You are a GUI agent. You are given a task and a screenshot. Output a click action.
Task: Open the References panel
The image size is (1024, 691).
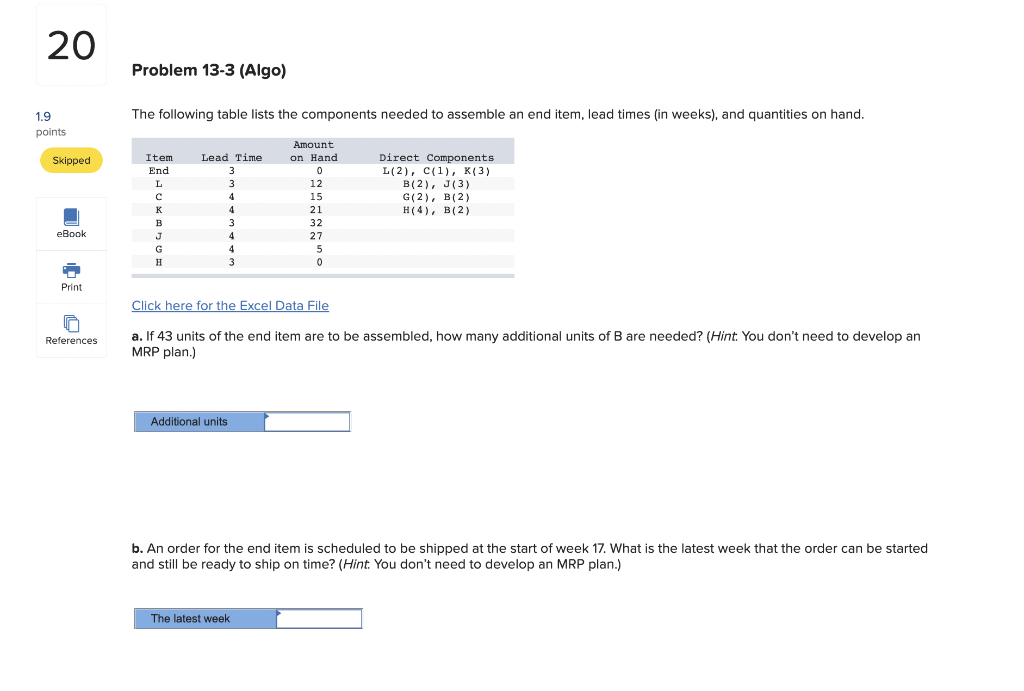(x=70, y=330)
